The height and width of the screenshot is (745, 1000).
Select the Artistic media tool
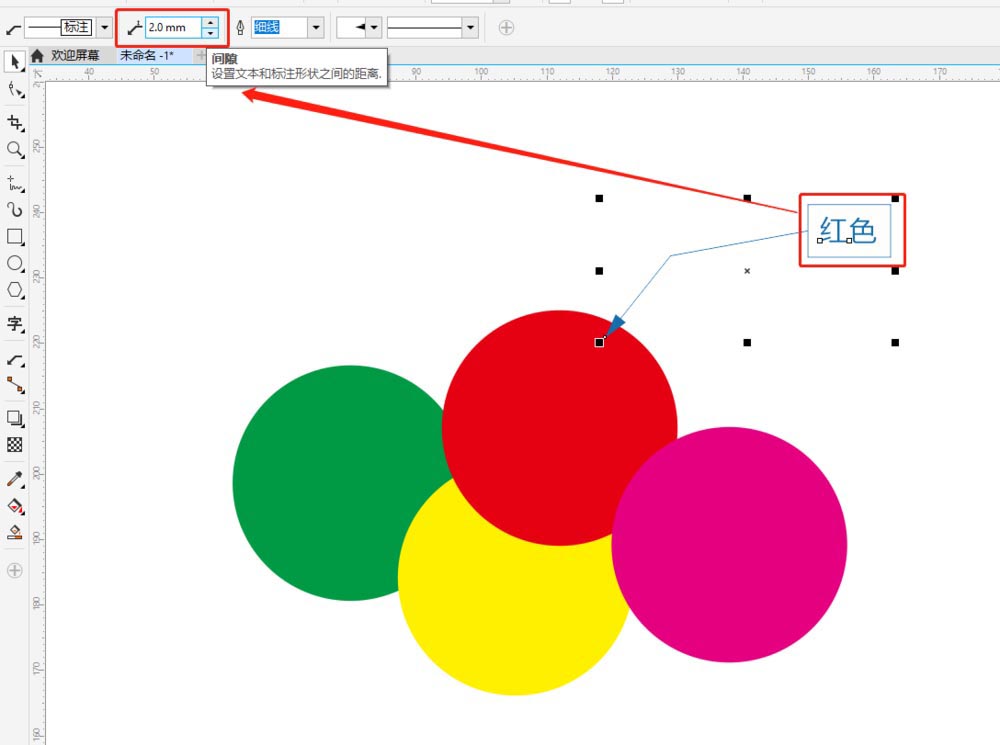click(15, 210)
